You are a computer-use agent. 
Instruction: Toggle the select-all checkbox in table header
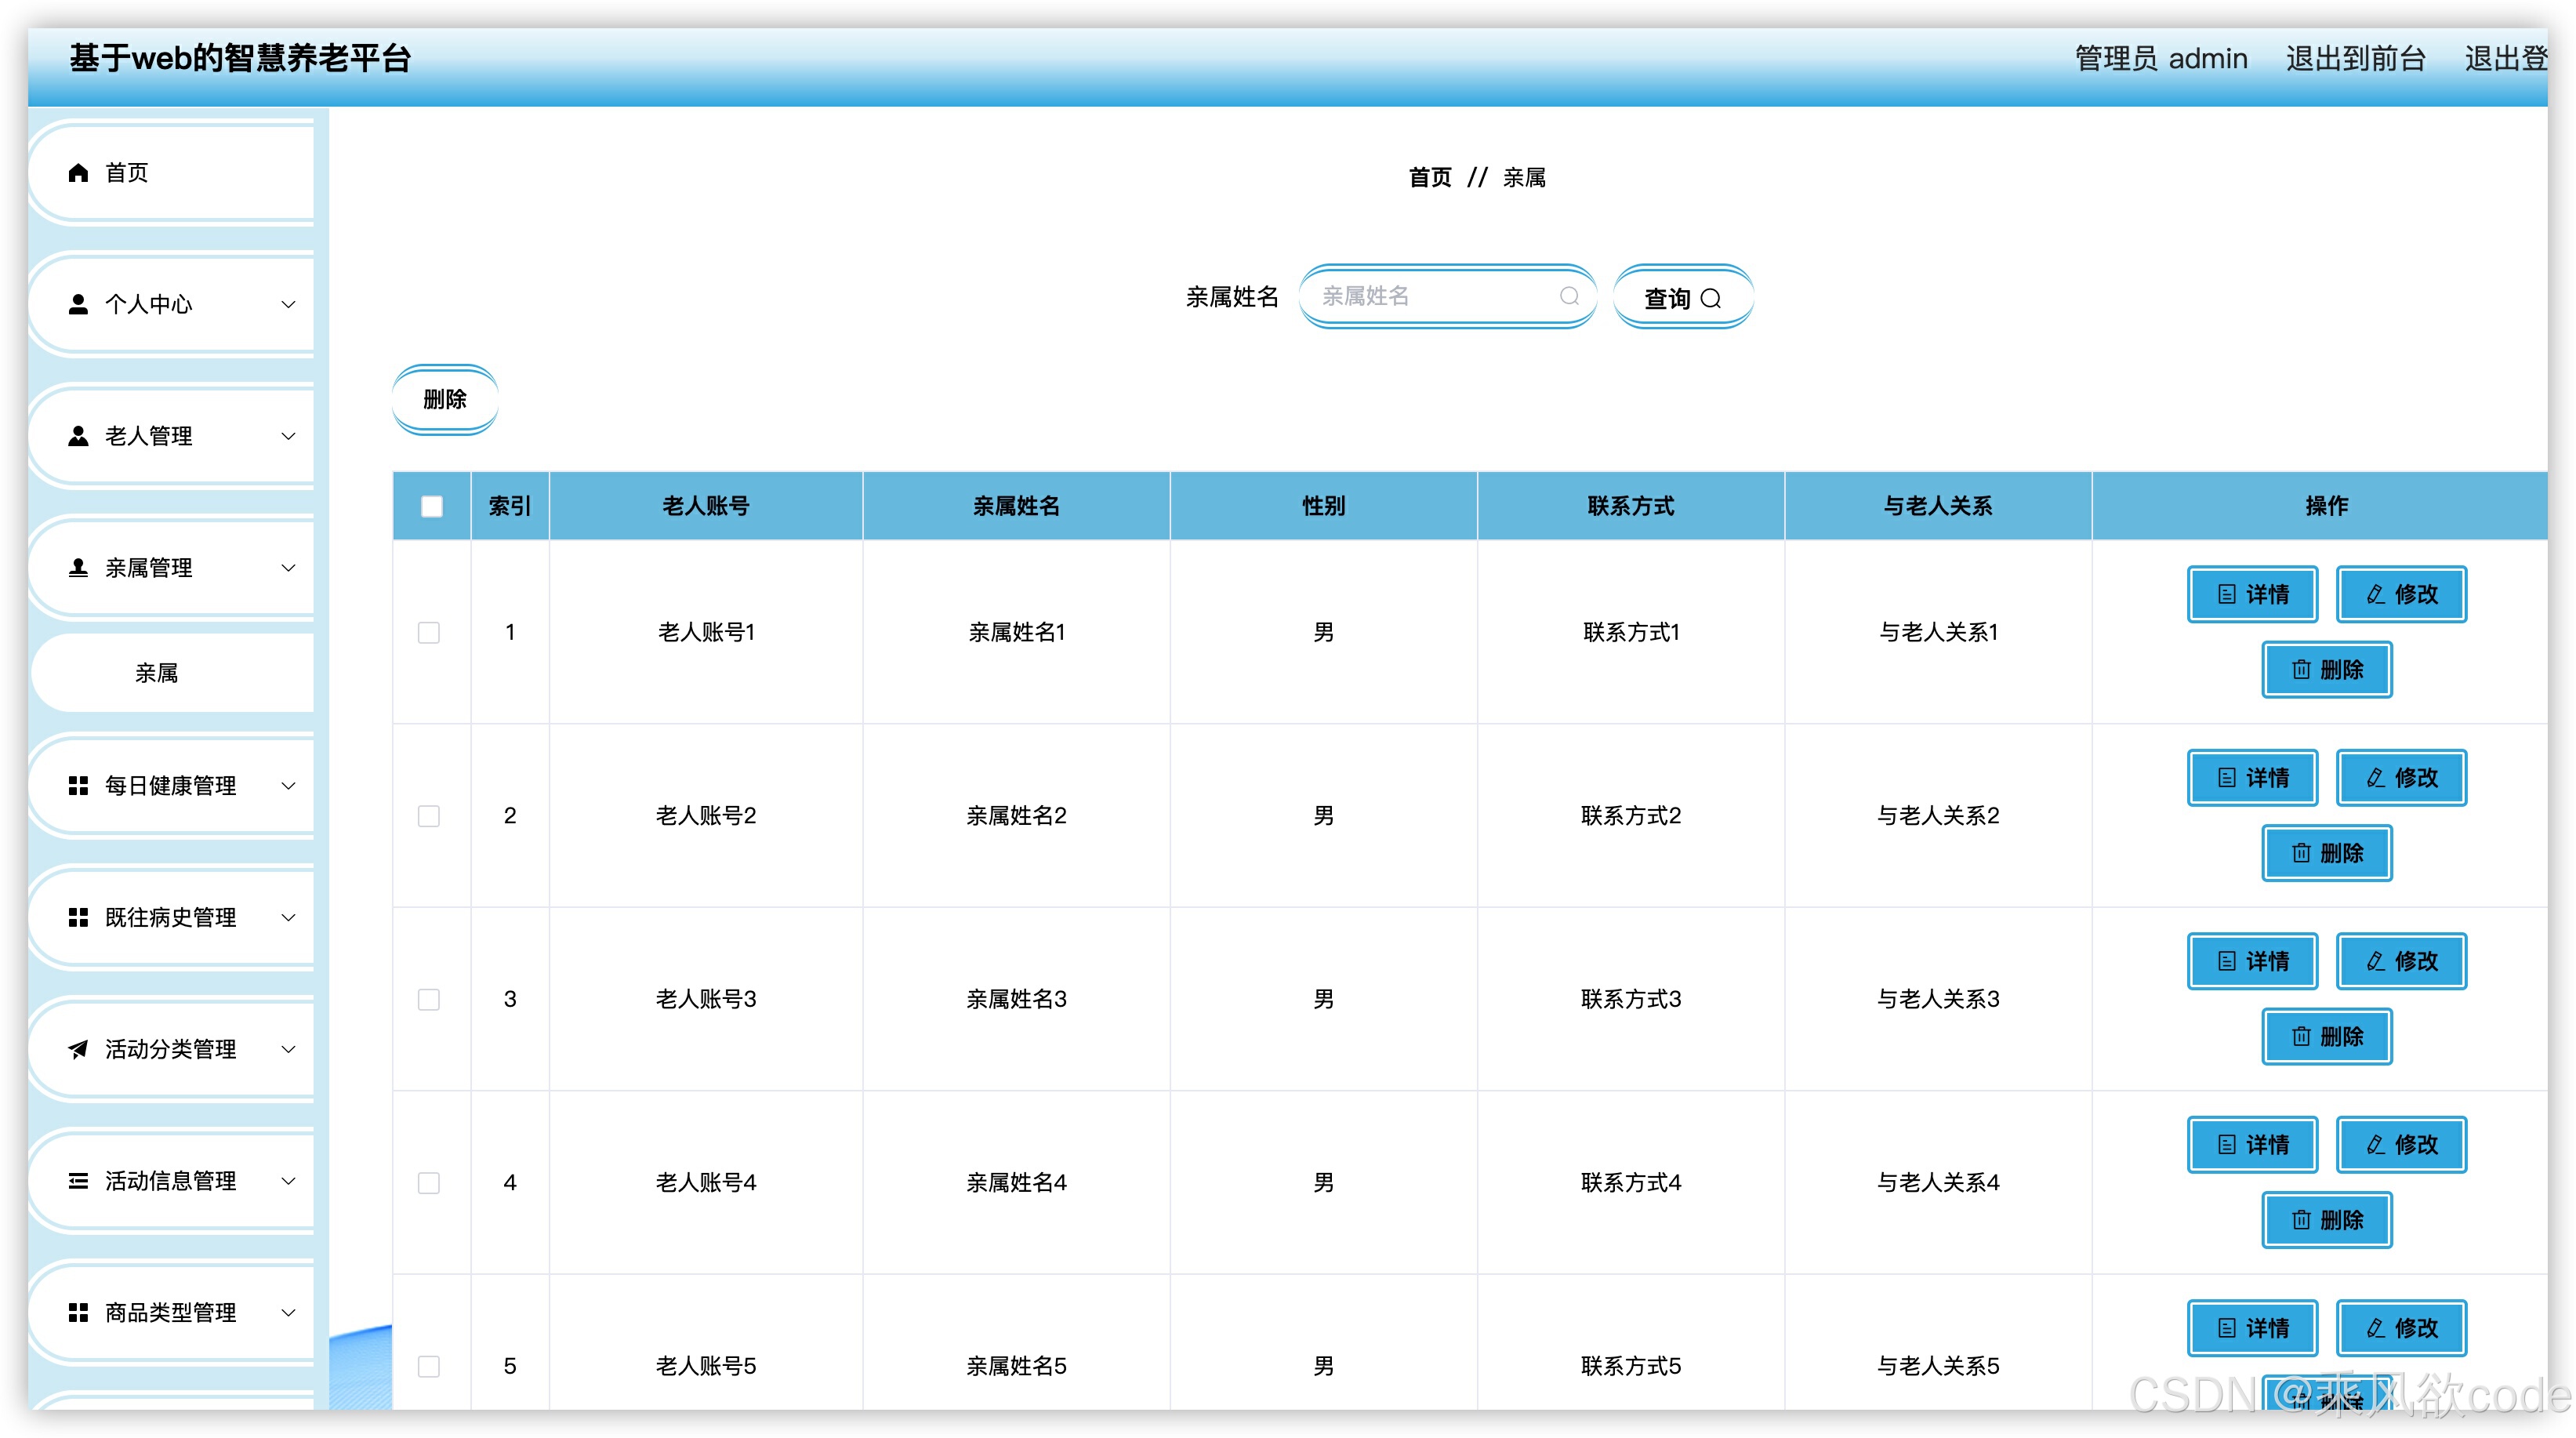point(432,507)
